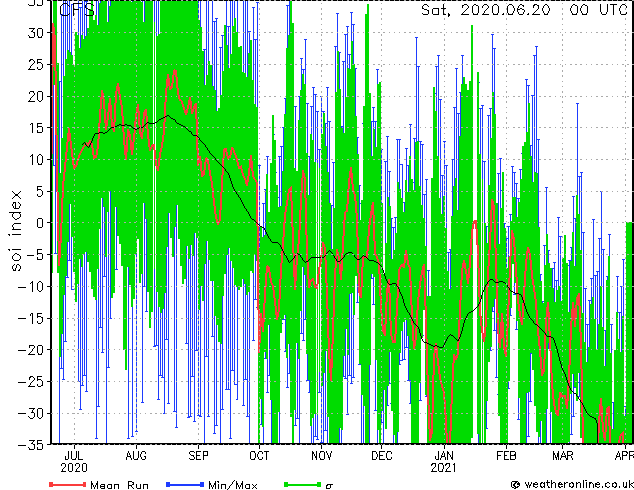Screen dimensions: 634x490
Task: Click the MAR month label
Action: [563, 456]
